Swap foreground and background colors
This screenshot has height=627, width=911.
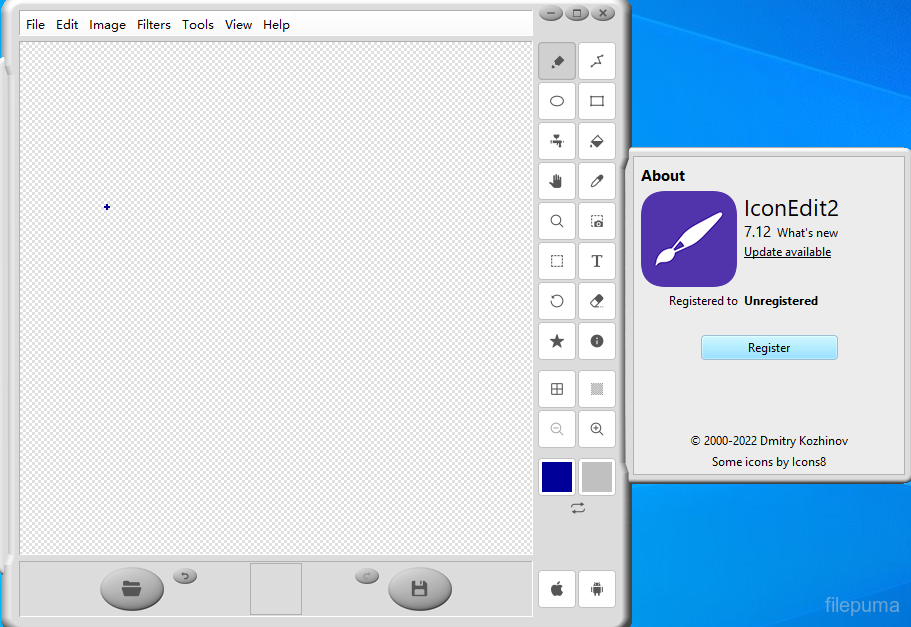578,508
